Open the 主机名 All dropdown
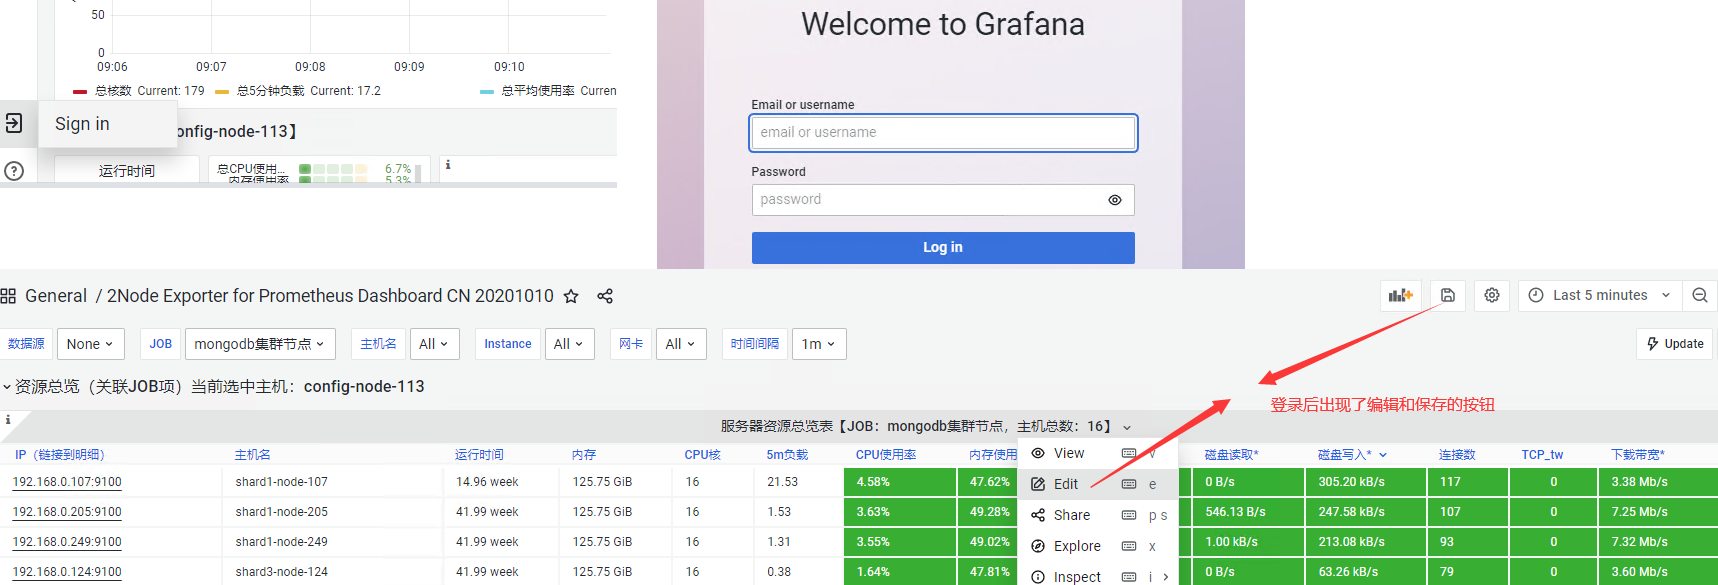This screenshot has width=1718, height=585. [x=434, y=344]
